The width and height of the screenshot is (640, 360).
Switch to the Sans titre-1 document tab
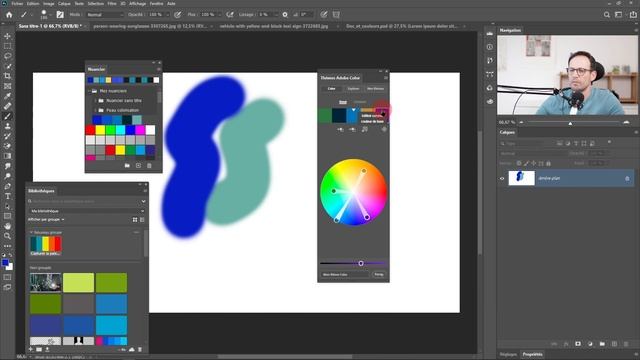[x=50, y=26]
